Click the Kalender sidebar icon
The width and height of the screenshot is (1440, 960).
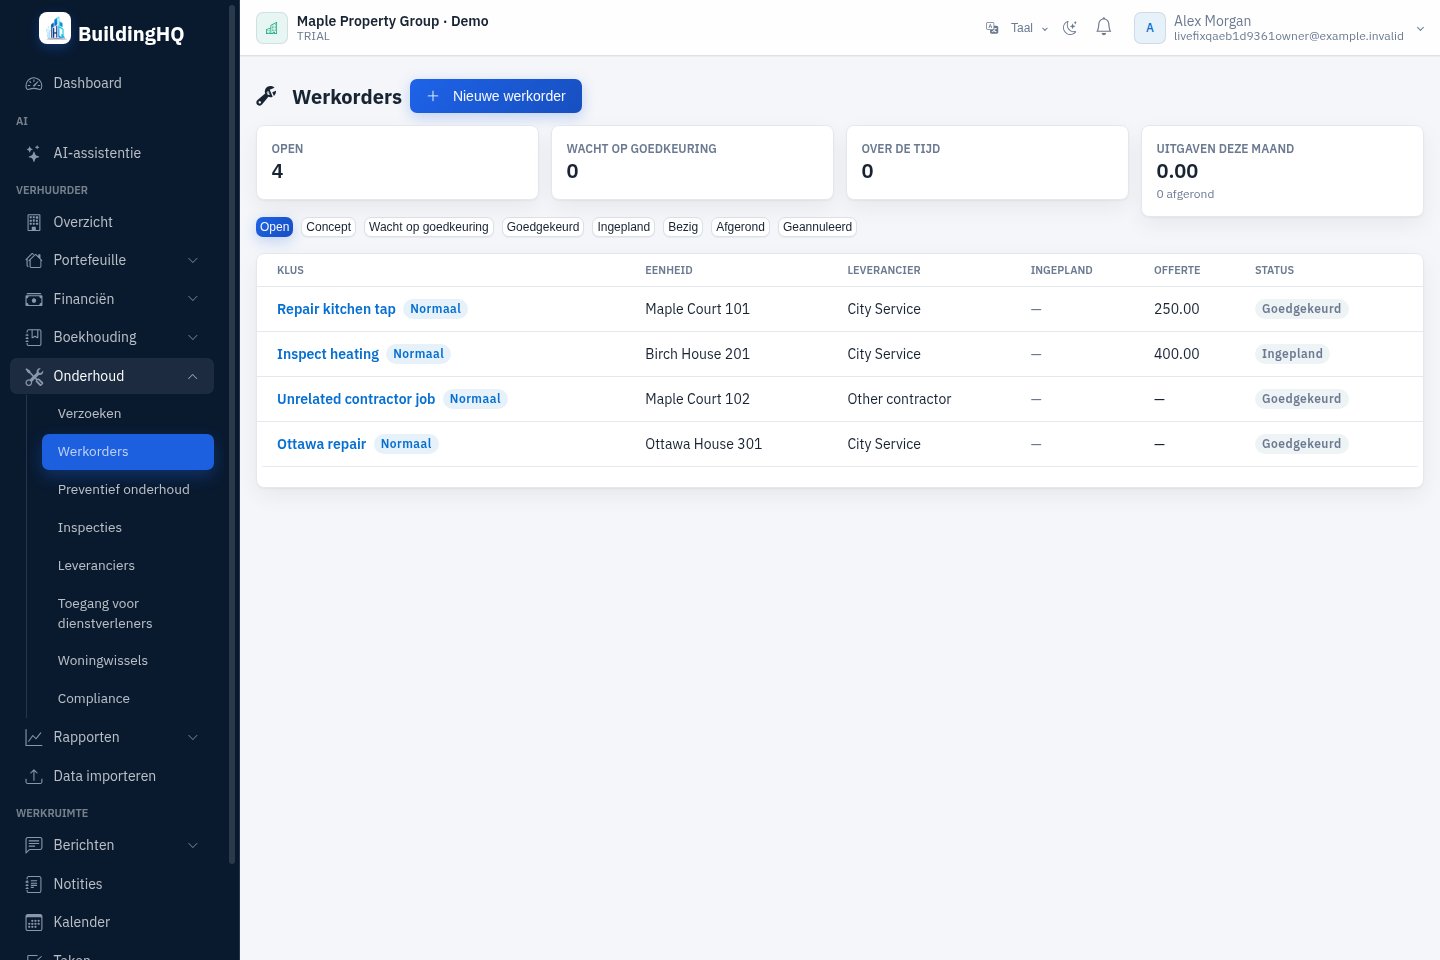pos(34,922)
